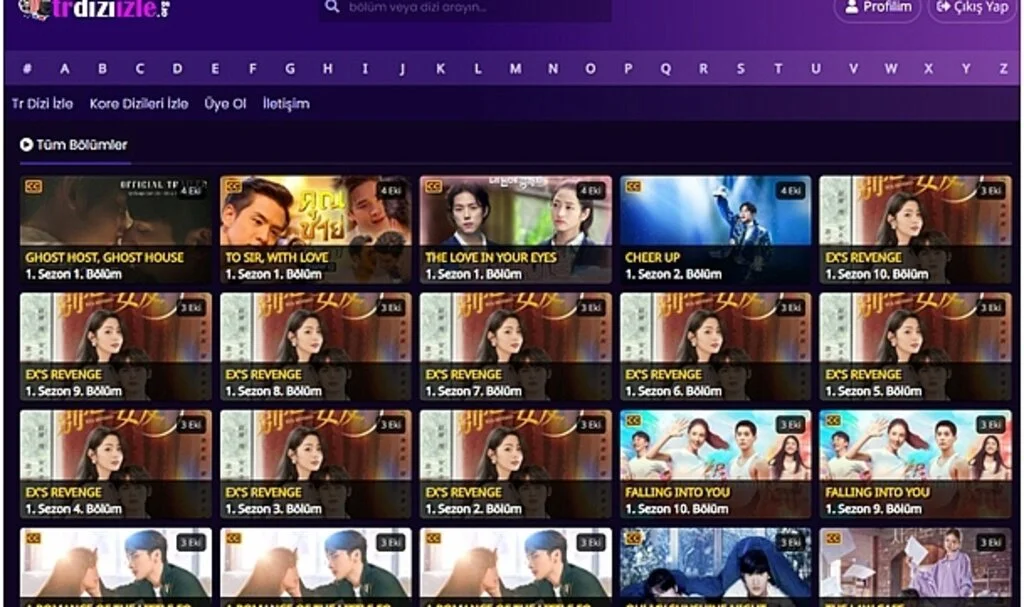The width and height of the screenshot is (1024, 607).
Task: Filter series by letter G
Action: pos(290,69)
